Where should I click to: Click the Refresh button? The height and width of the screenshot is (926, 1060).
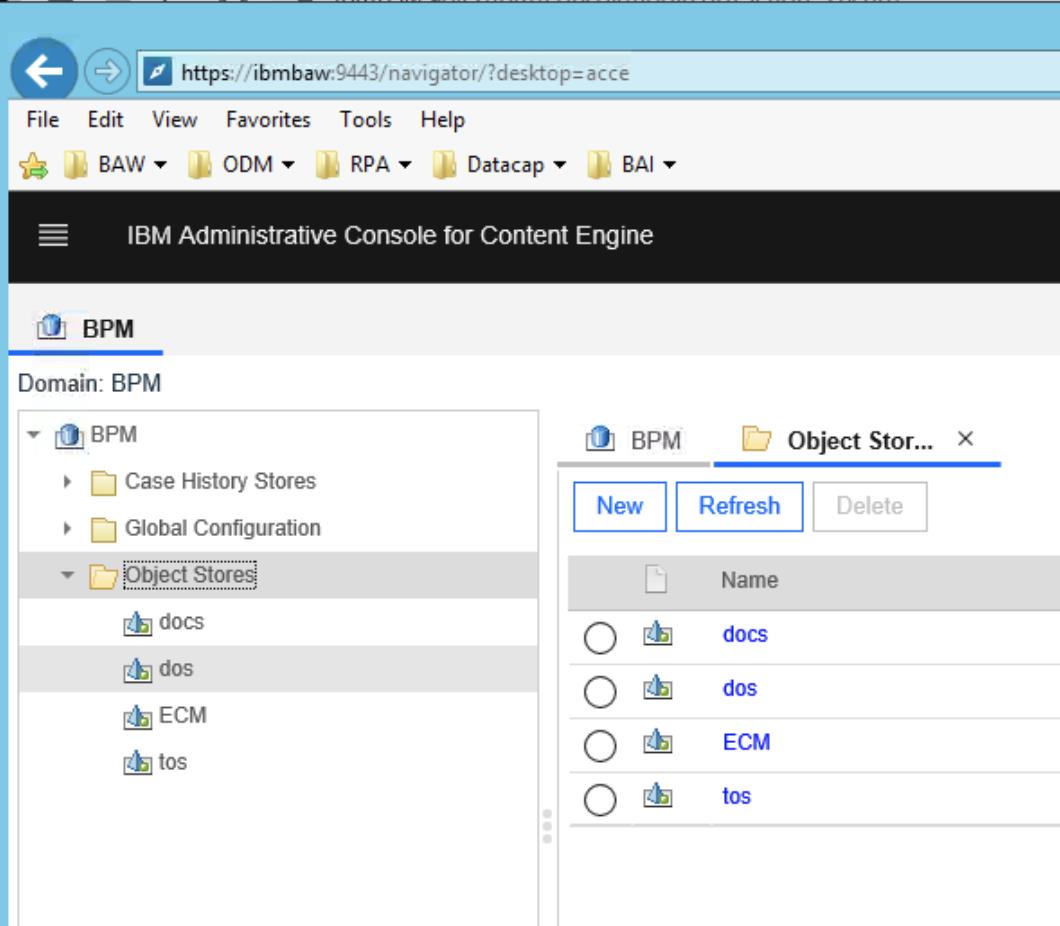(740, 506)
